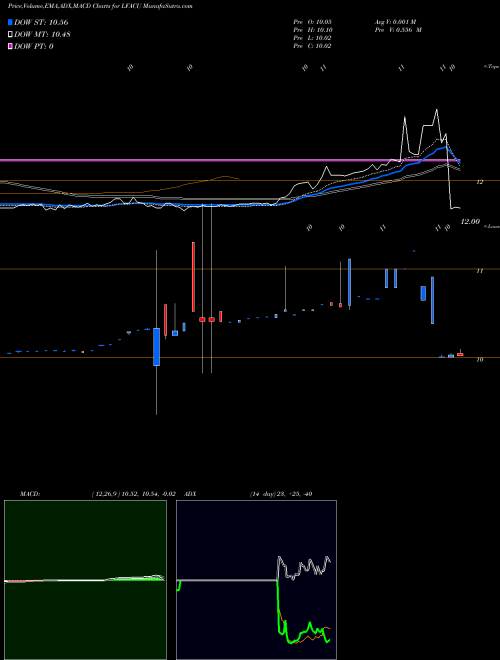Screen dimensions: 500x660
Task: Click the chart title mentioning LFACU MunafaSutra.com
Action: 100,7
